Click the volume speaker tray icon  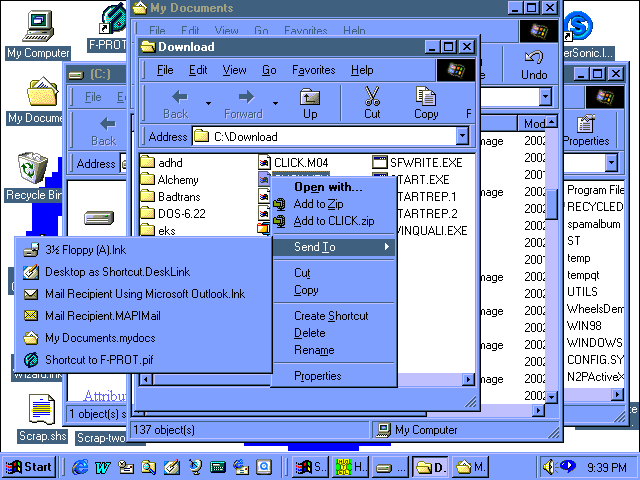point(549,466)
